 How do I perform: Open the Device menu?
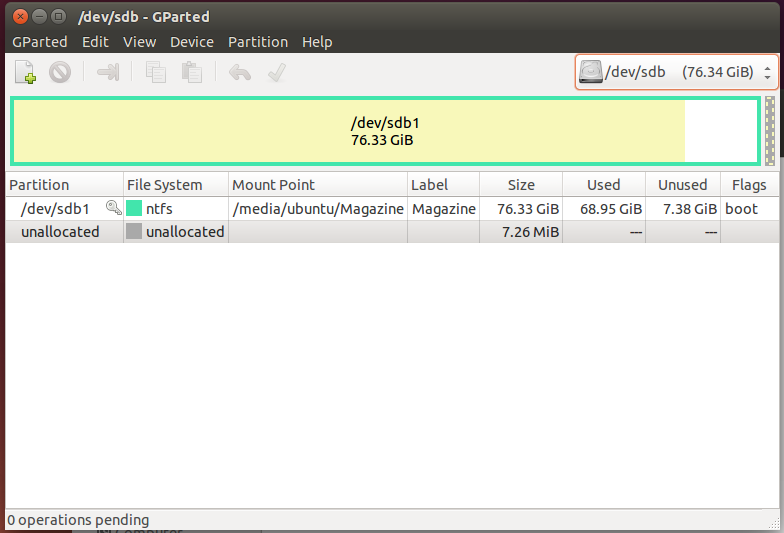pyautogui.click(x=192, y=42)
